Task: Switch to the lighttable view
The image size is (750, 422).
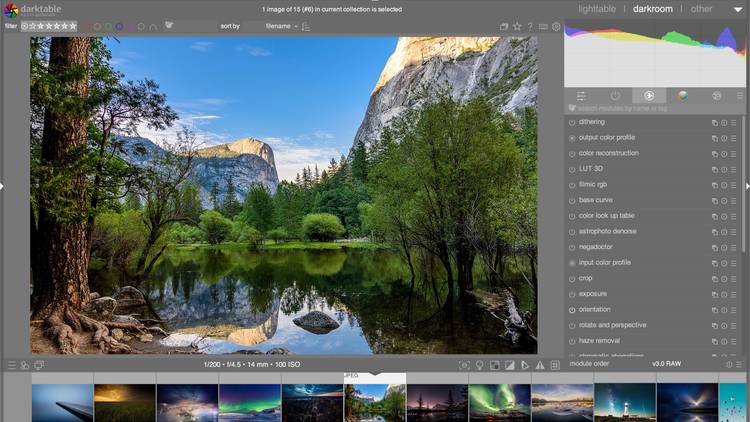Action: (x=596, y=9)
